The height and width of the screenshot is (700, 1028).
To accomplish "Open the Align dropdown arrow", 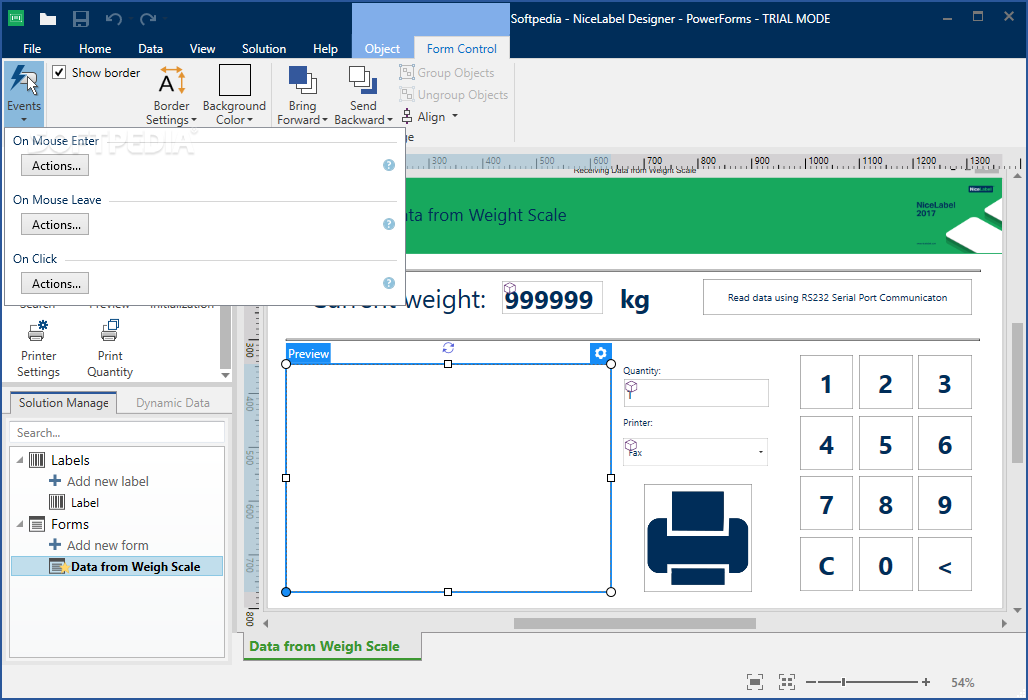I will pos(455,117).
